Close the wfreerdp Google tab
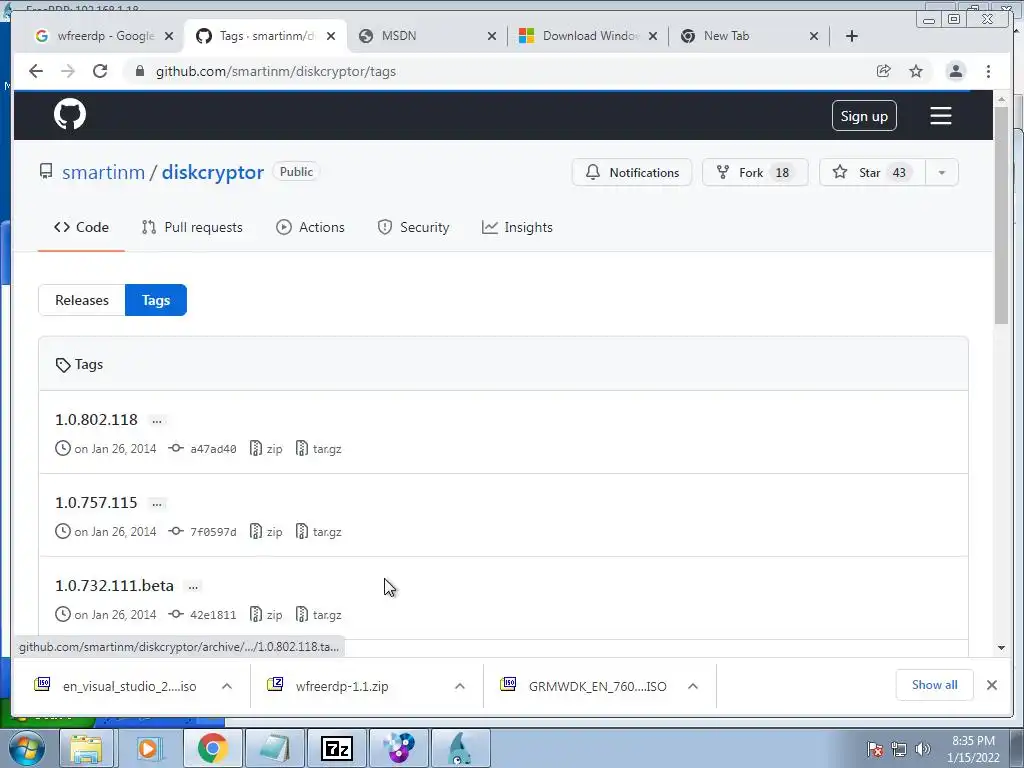The width and height of the screenshot is (1024, 768). pos(168,36)
